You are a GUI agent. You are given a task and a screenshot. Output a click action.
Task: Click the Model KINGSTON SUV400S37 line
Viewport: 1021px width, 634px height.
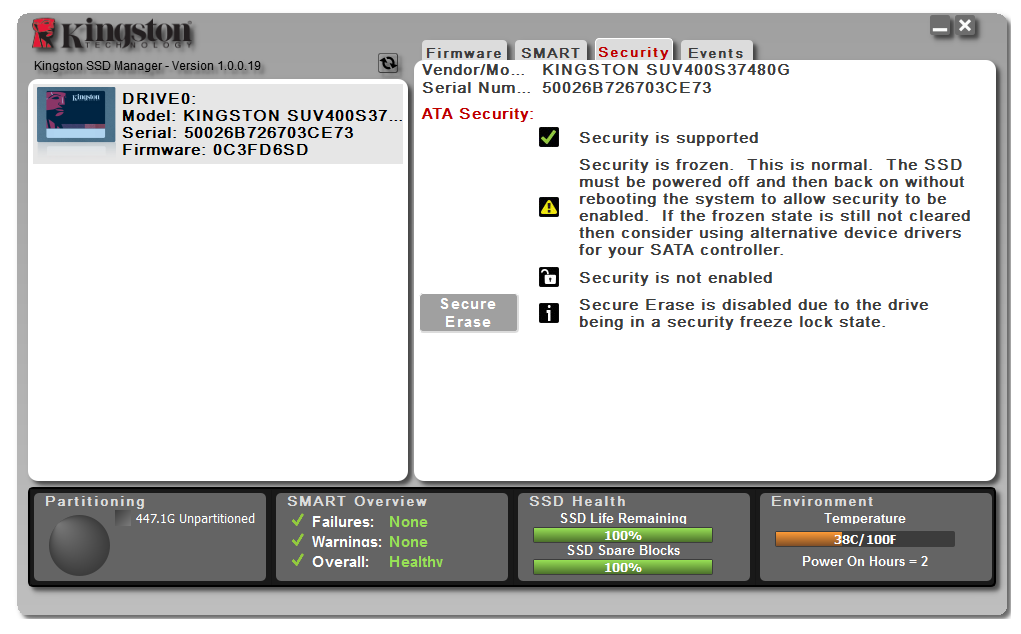(262, 115)
